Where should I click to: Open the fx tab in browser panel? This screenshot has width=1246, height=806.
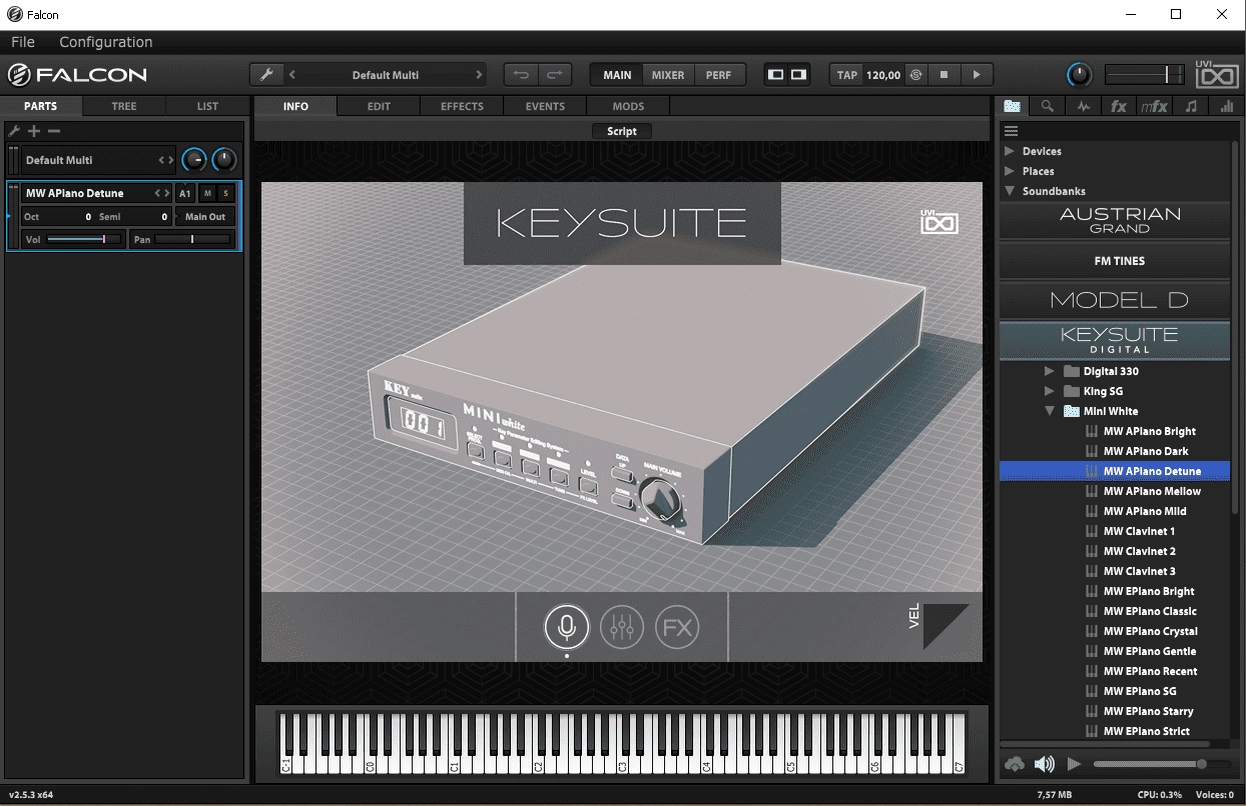pyautogui.click(x=1119, y=106)
